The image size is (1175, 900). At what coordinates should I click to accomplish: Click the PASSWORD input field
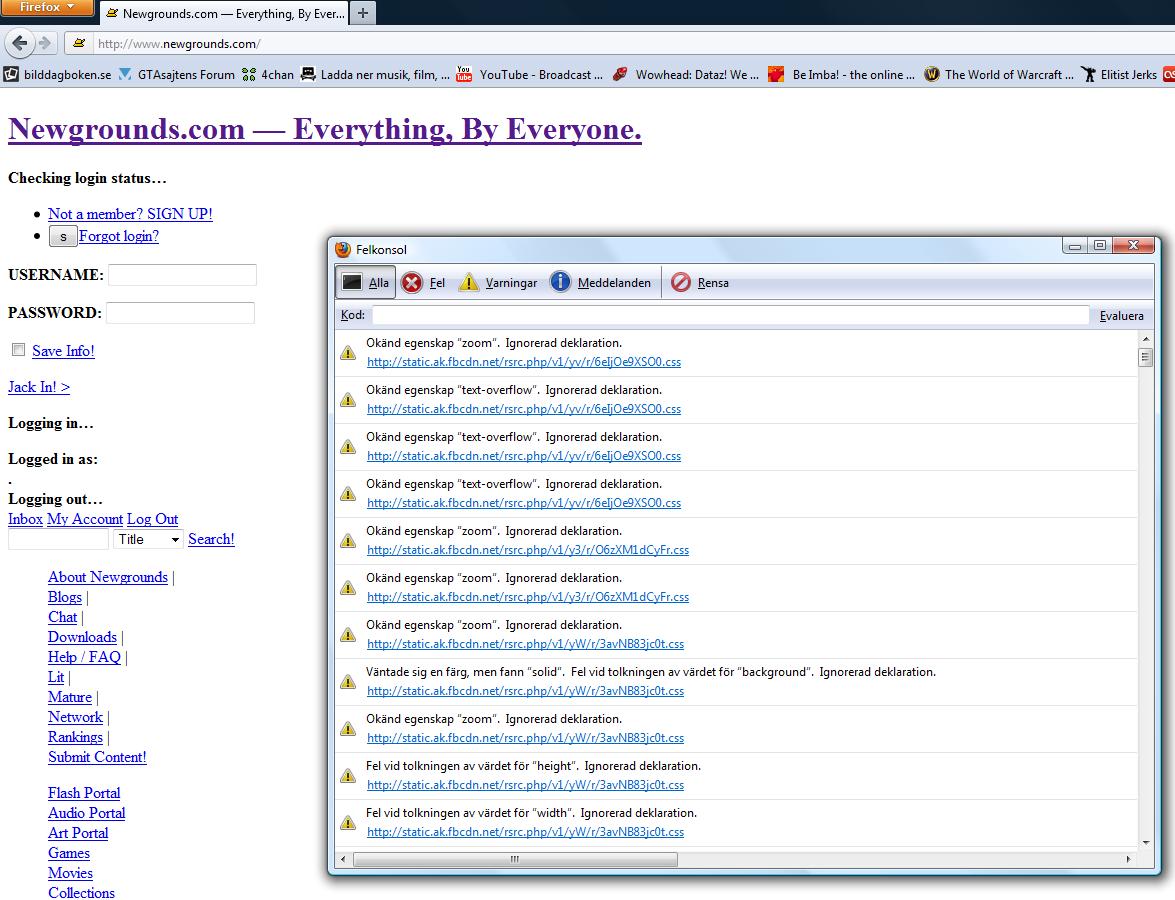[181, 312]
